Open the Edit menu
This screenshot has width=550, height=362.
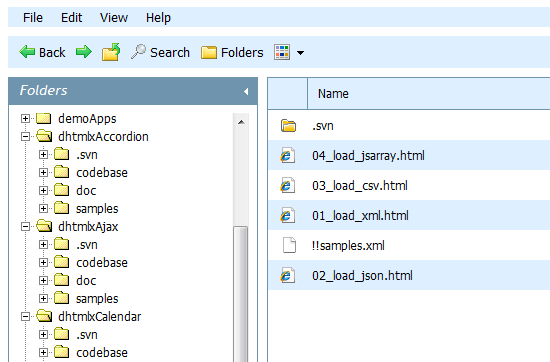(x=71, y=18)
